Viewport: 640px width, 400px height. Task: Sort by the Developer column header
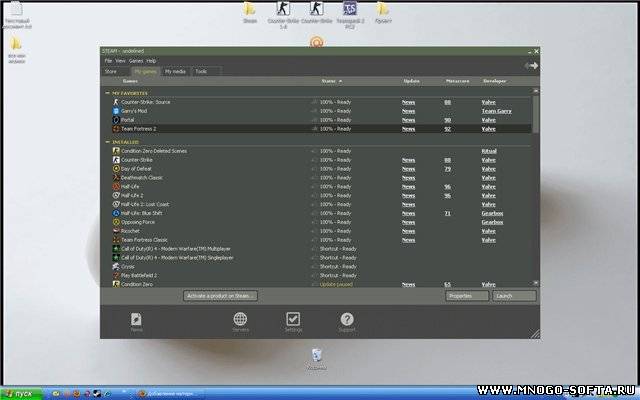(494, 81)
